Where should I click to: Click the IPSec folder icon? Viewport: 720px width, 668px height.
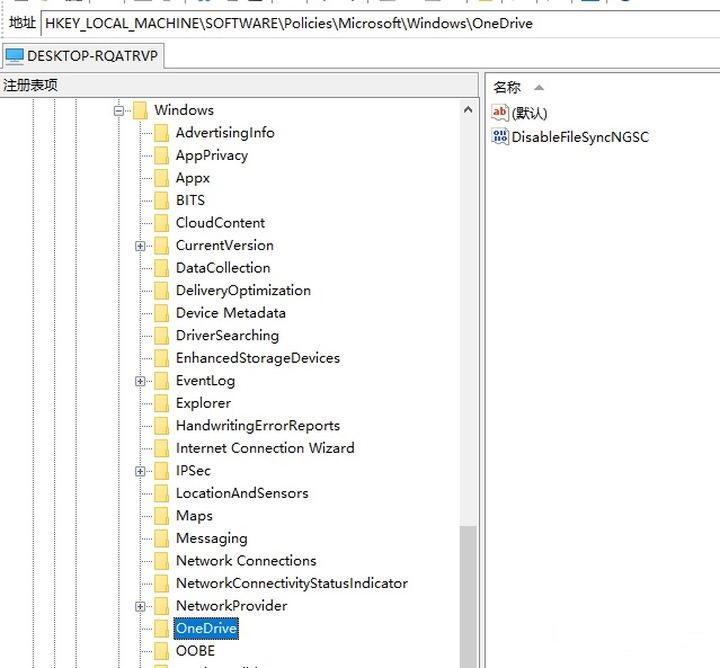pyautogui.click(x=161, y=470)
